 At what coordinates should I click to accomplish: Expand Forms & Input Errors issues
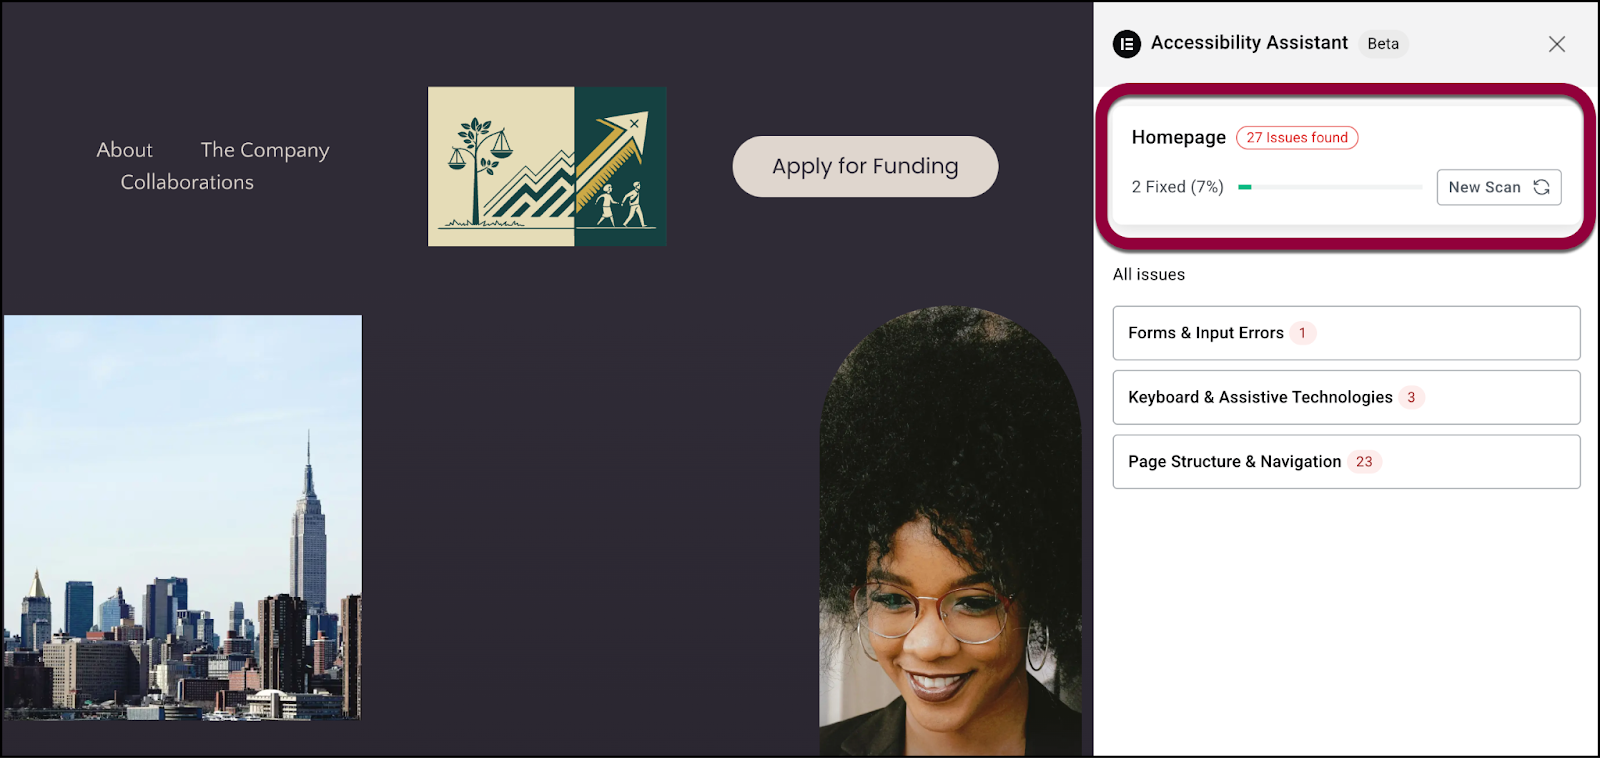coord(1346,333)
